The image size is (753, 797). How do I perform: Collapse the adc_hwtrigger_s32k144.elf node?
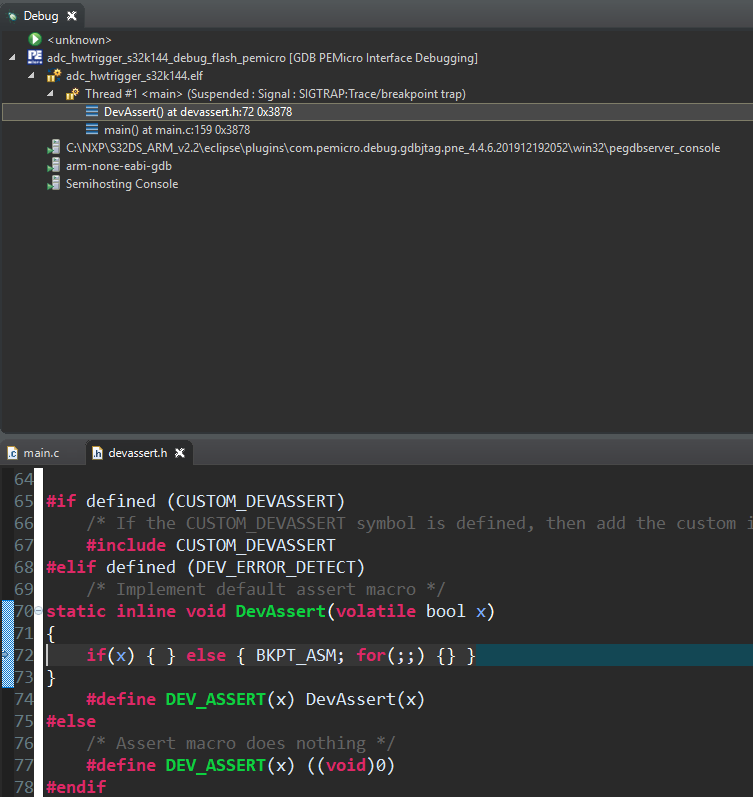(x=31, y=75)
